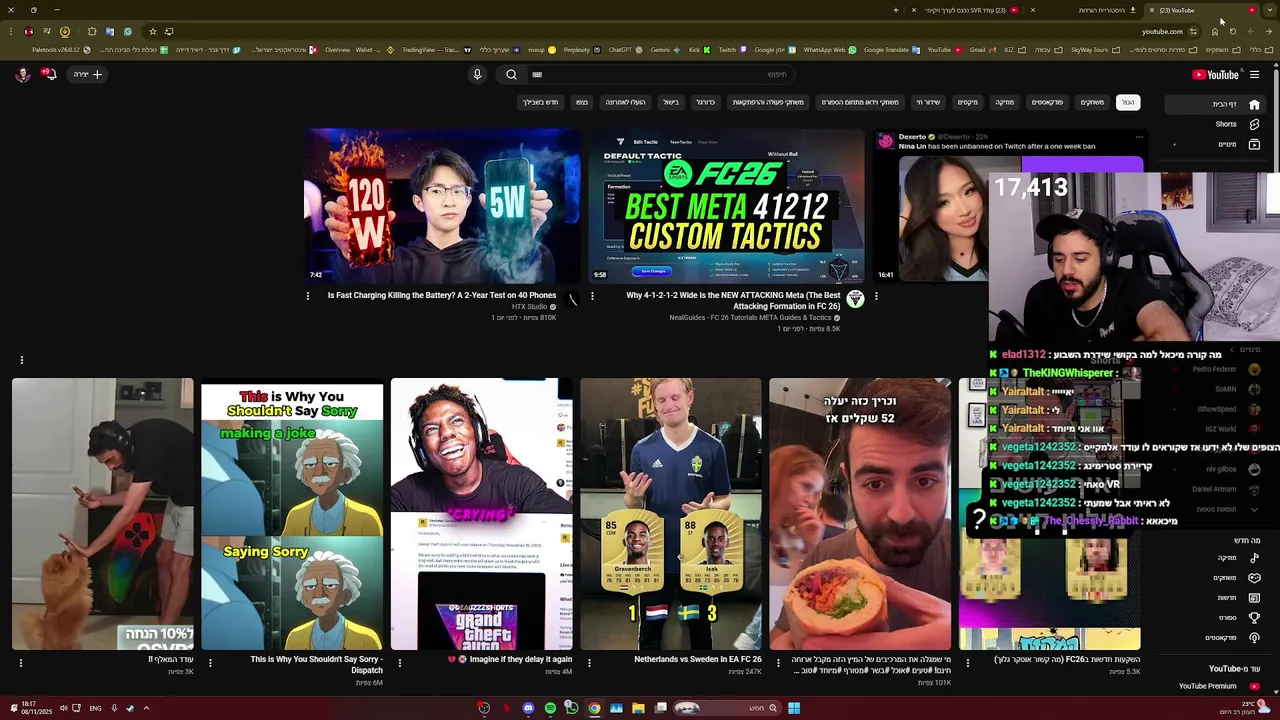Open options for 'Imagine if they delay' Short
Image resolution: width=1280 pixels, height=720 pixels.
click(399, 662)
